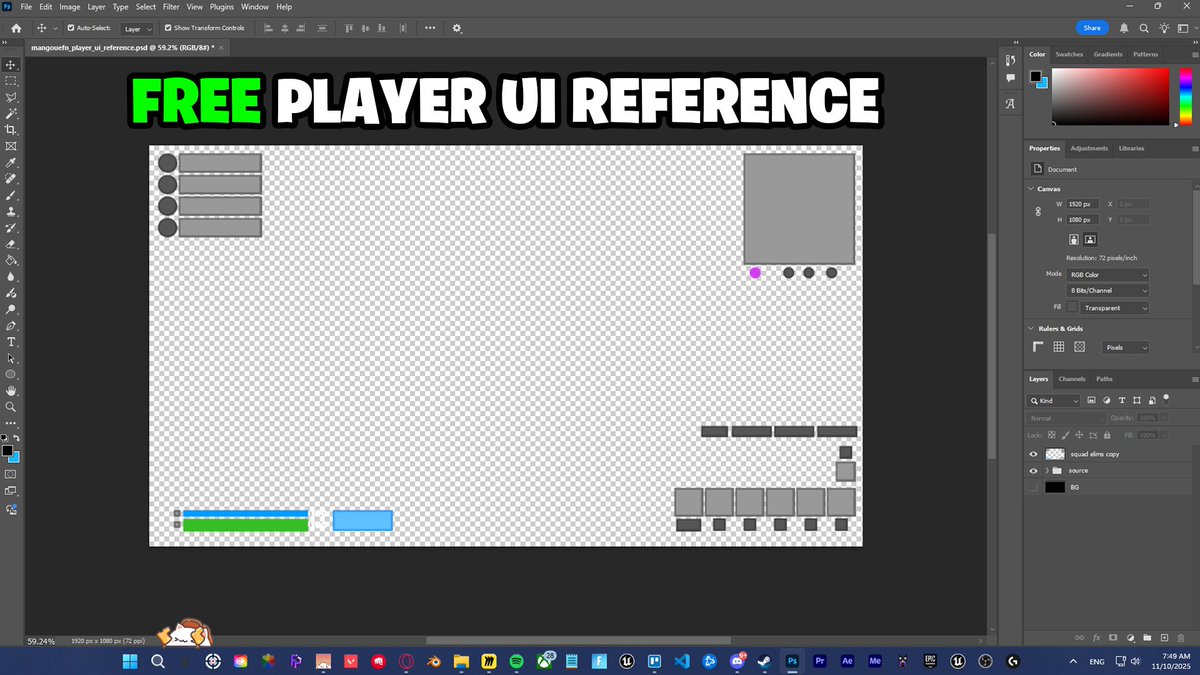The image size is (1200, 675).
Task: Expand the source layer group
Action: 1046,470
